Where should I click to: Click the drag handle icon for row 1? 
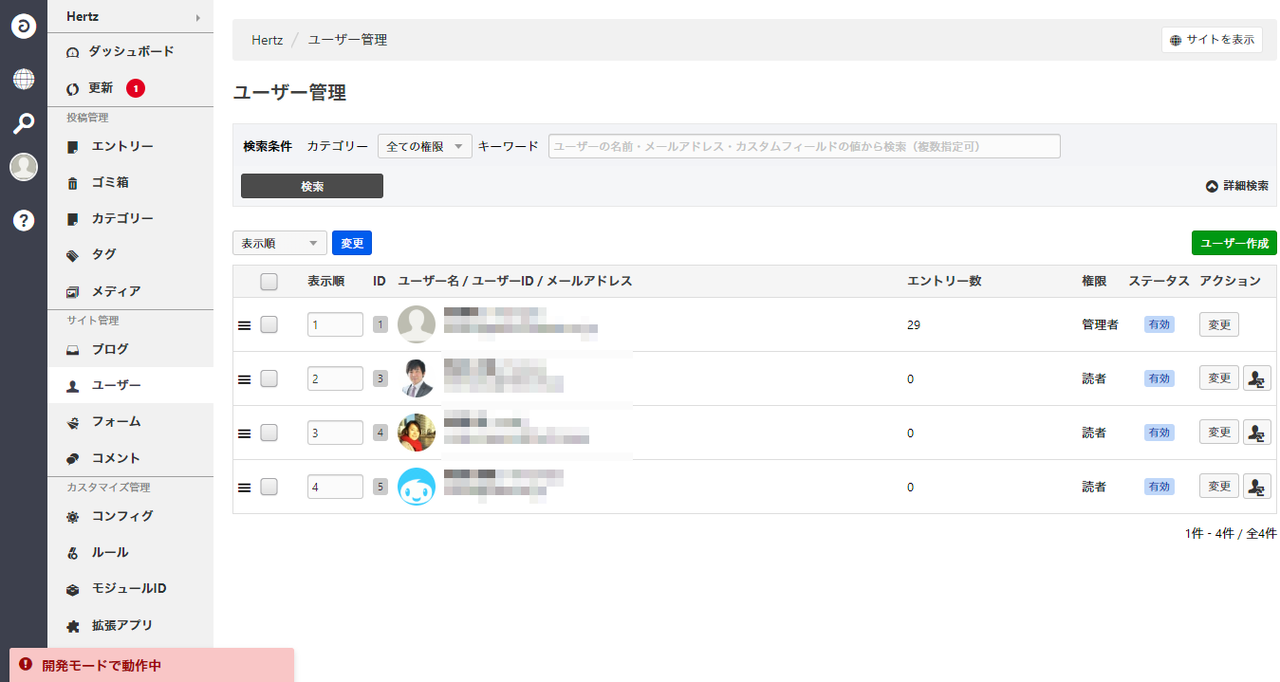(x=243, y=325)
